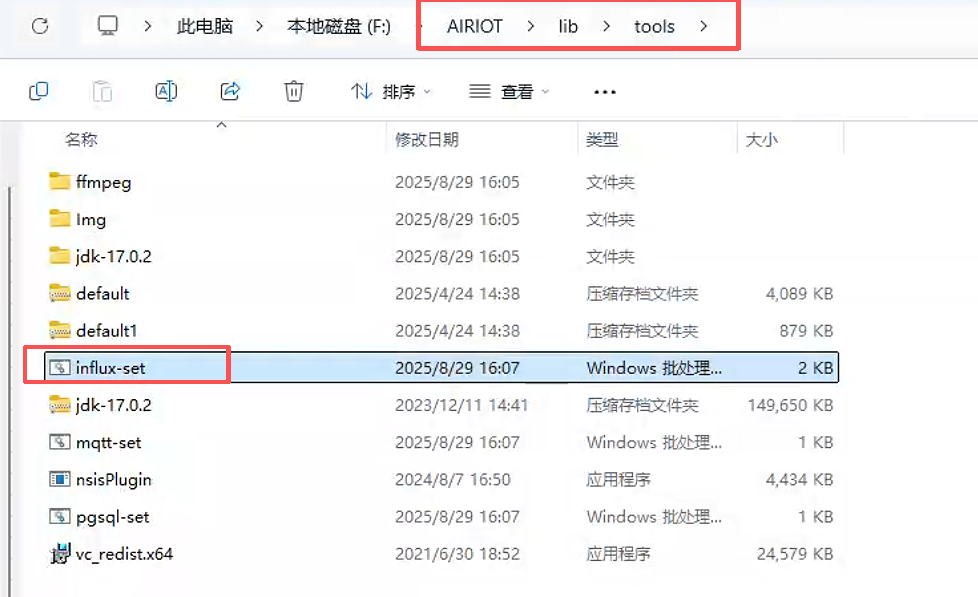The height and width of the screenshot is (597, 978).
Task: Expand chevron after lib
Action: pyautogui.click(x=606, y=26)
